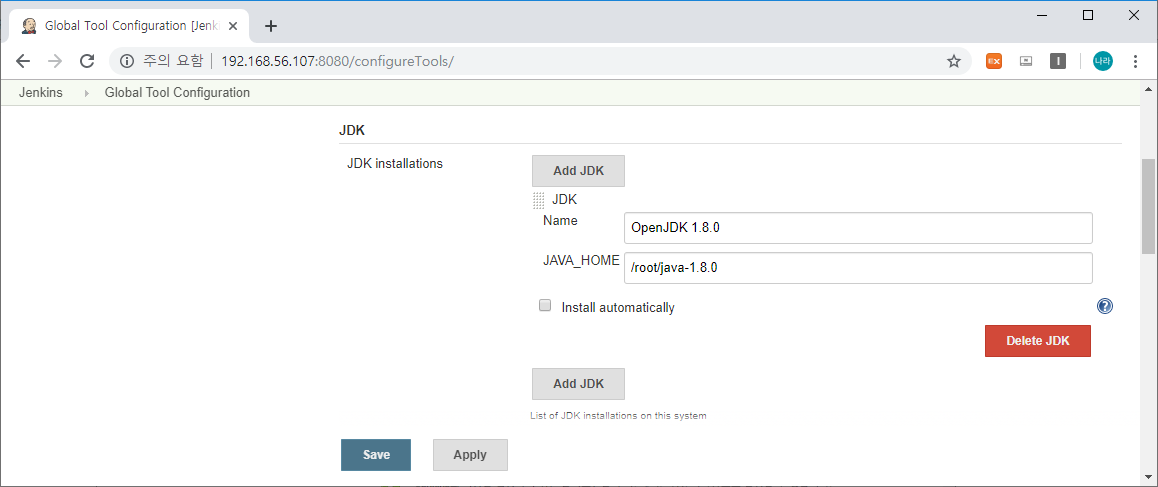Open the Chrome profile avatar
1158x487 pixels.
1103,61
